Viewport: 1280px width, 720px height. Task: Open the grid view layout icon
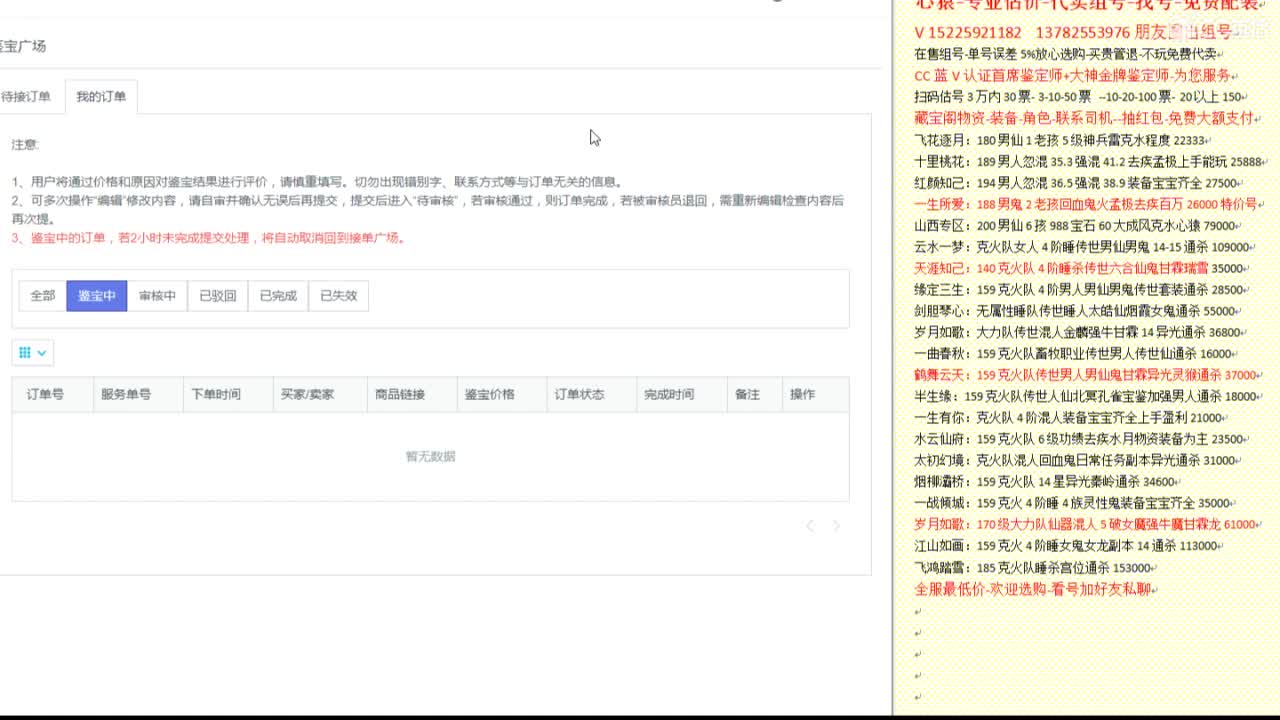point(25,352)
